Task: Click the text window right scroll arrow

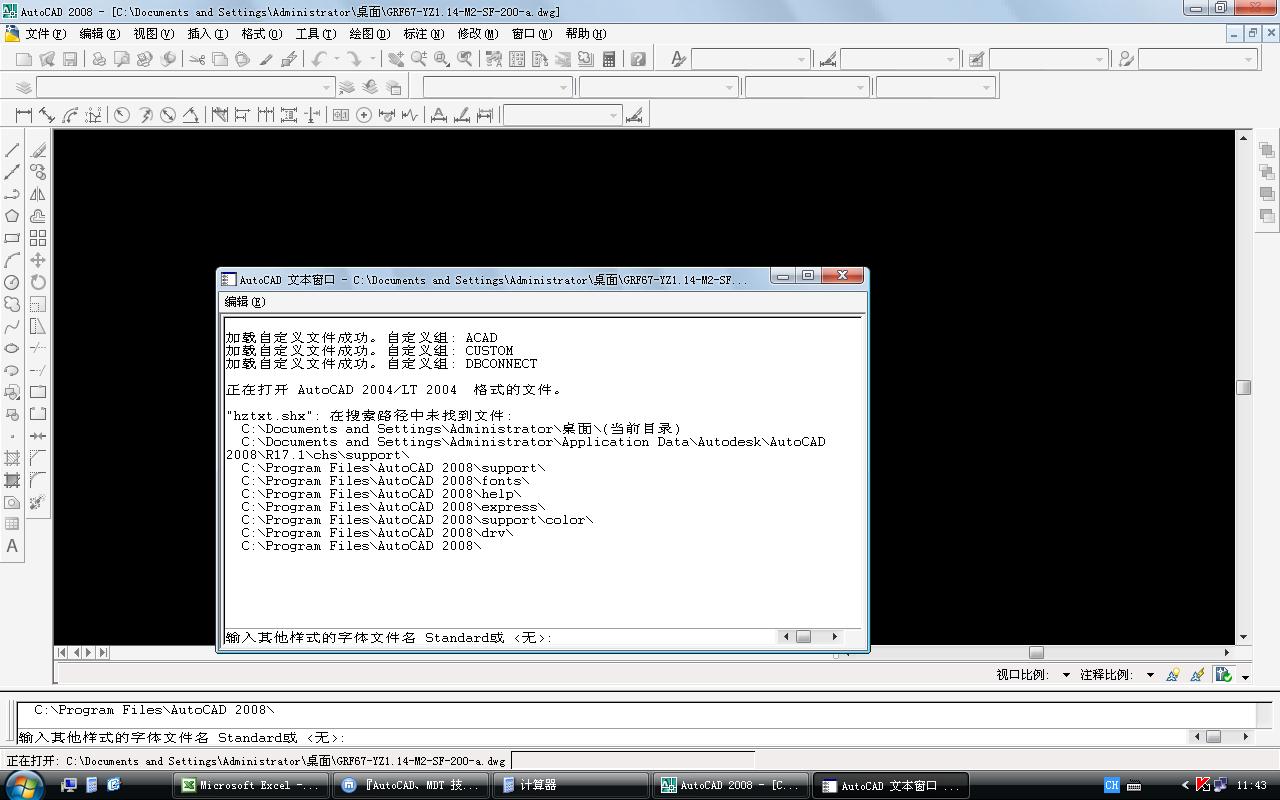Action: pos(835,636)
